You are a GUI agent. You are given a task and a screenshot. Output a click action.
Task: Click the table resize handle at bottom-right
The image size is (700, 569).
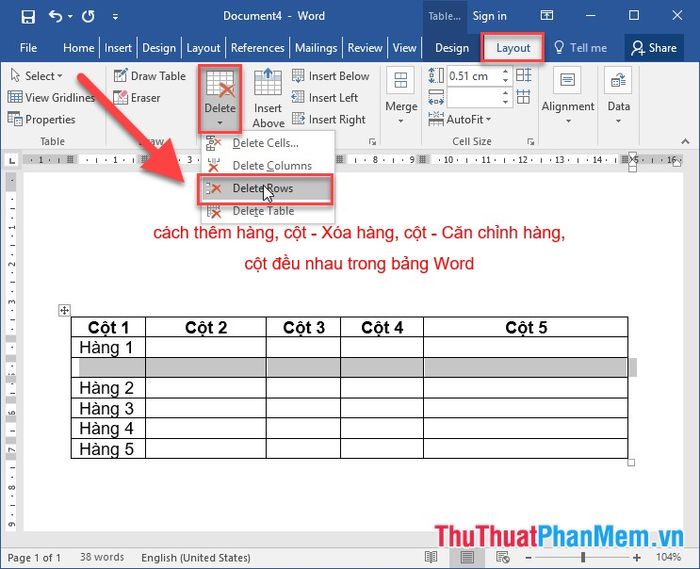pos(631,463)
